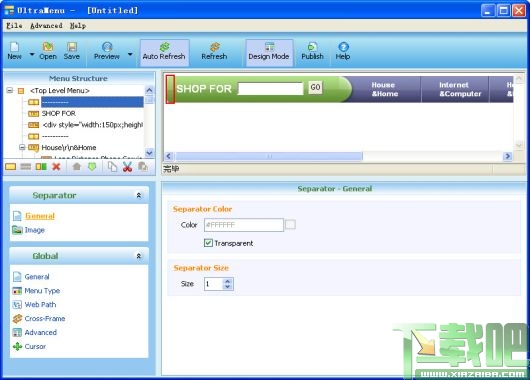Open the File menu
The height and width of the screenshot is (380, 530).
tap(14, 26)
